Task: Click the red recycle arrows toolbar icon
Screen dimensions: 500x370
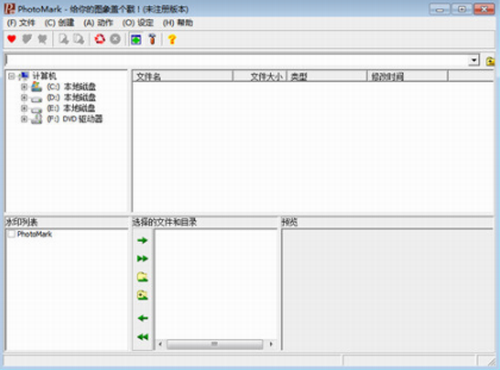Action: pyautogui.click(x=100, y=39)
